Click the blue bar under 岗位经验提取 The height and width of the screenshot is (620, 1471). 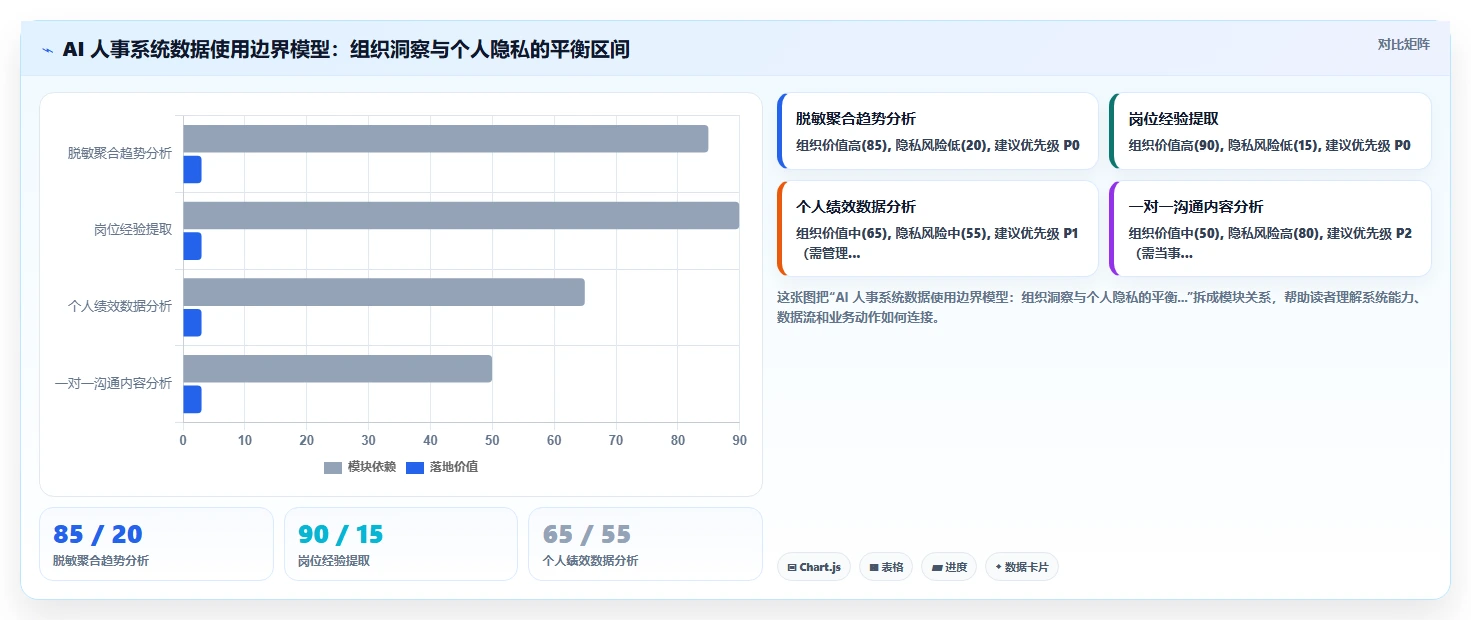tap(192, 246)
